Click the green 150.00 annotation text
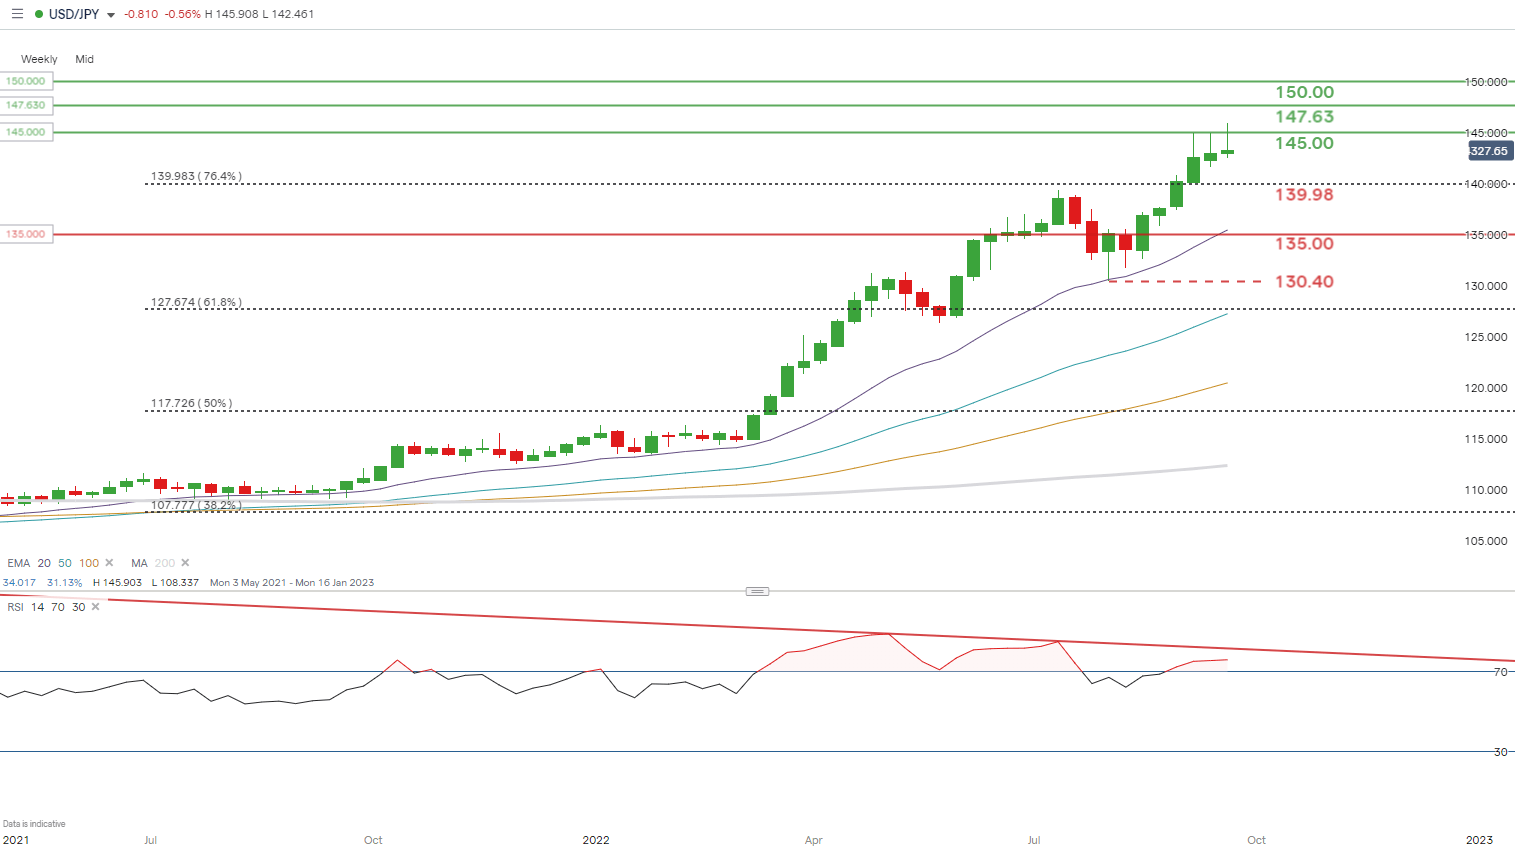Image resolution: width=1515 pixels, height=848 pixels. (x=1304, y=92)
